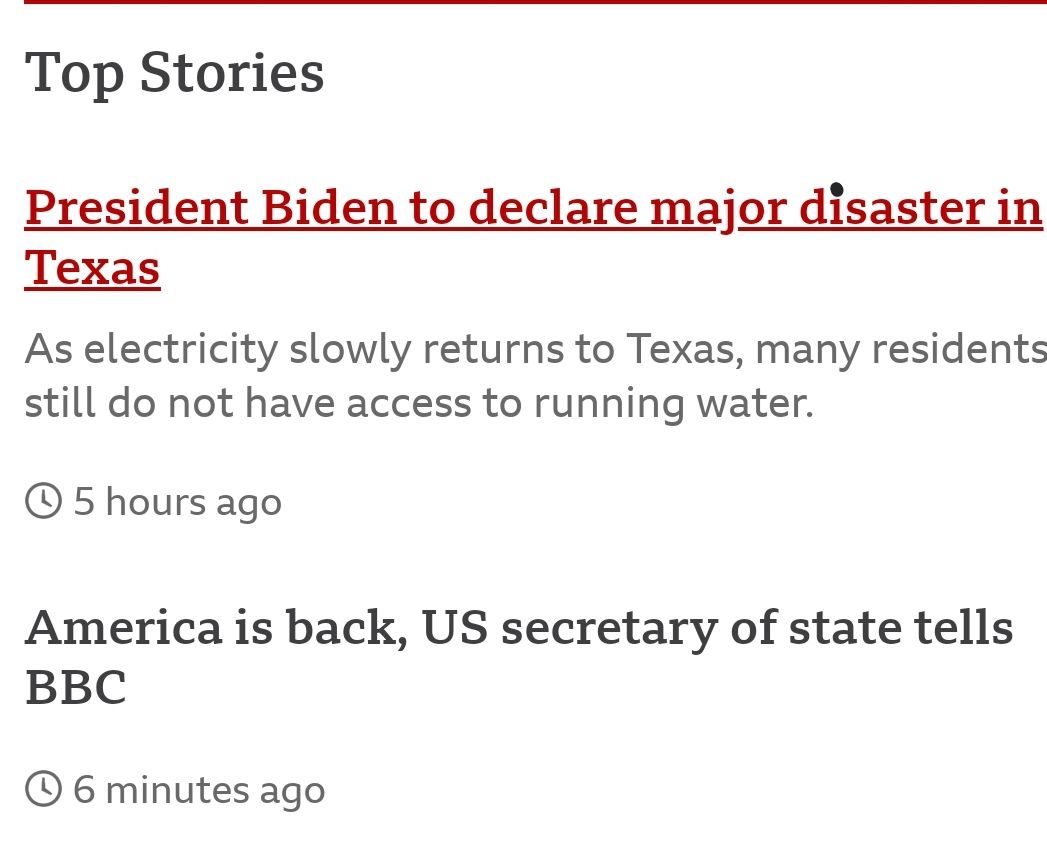Click "BBC" at the end of the second headline

75,688
